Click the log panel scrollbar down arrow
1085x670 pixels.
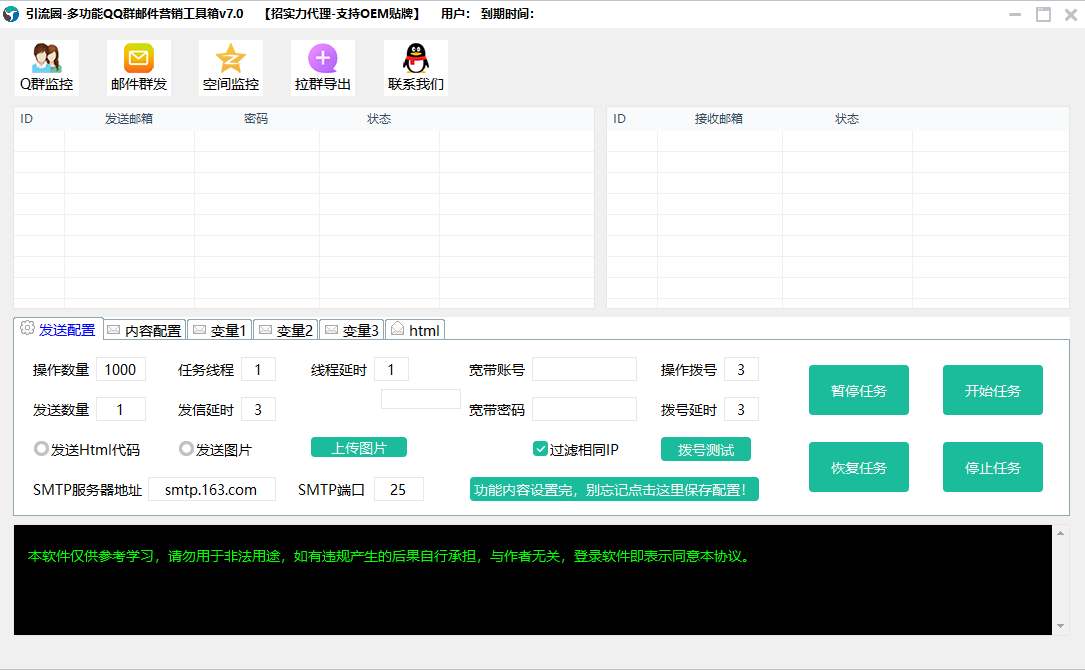tap(1061, 626)
